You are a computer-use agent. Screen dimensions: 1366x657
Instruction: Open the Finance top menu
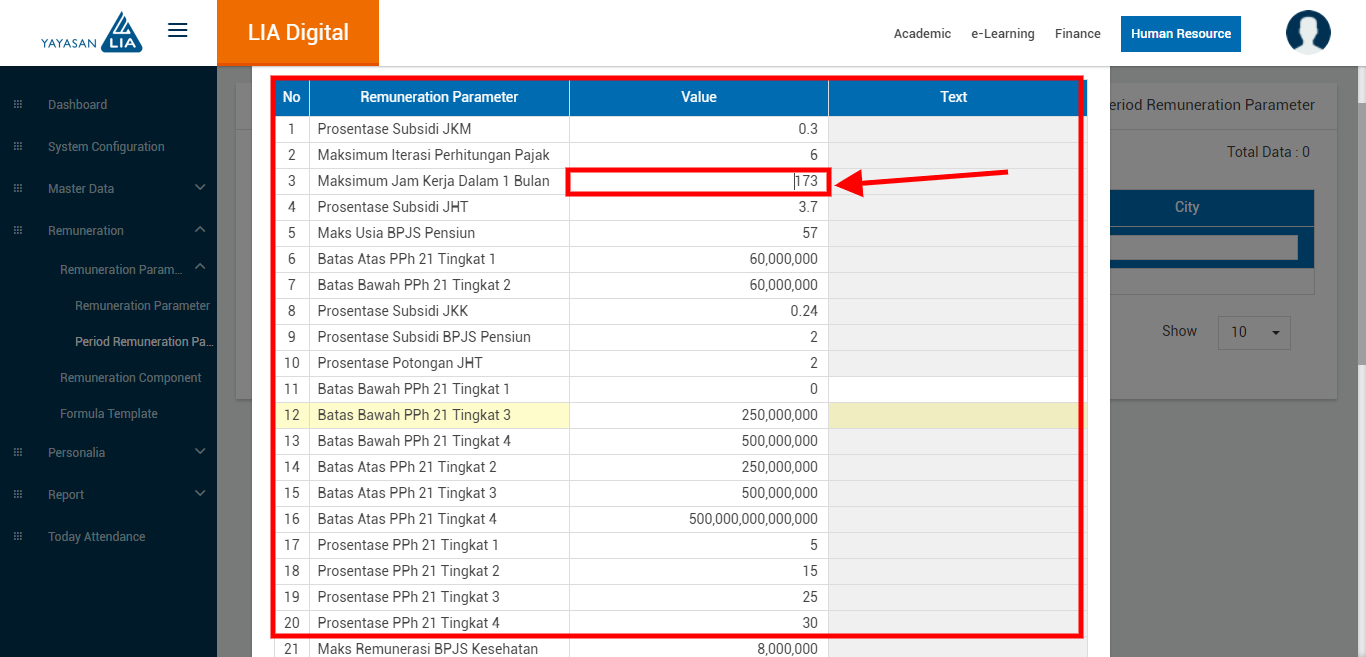[1077, 34]
